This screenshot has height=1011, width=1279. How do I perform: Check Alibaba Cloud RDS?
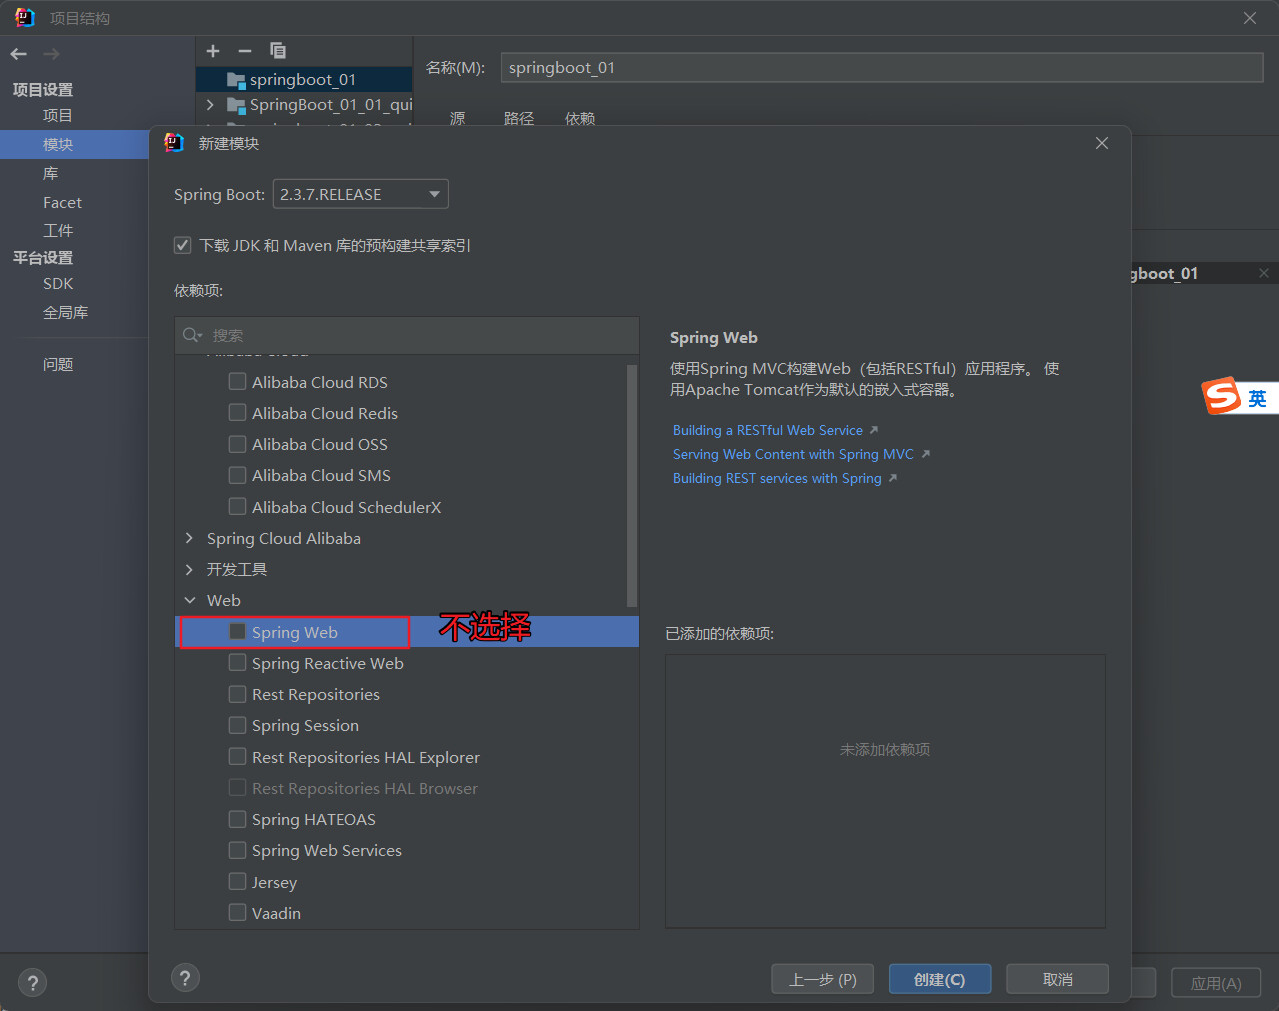(x=237, y=381)
